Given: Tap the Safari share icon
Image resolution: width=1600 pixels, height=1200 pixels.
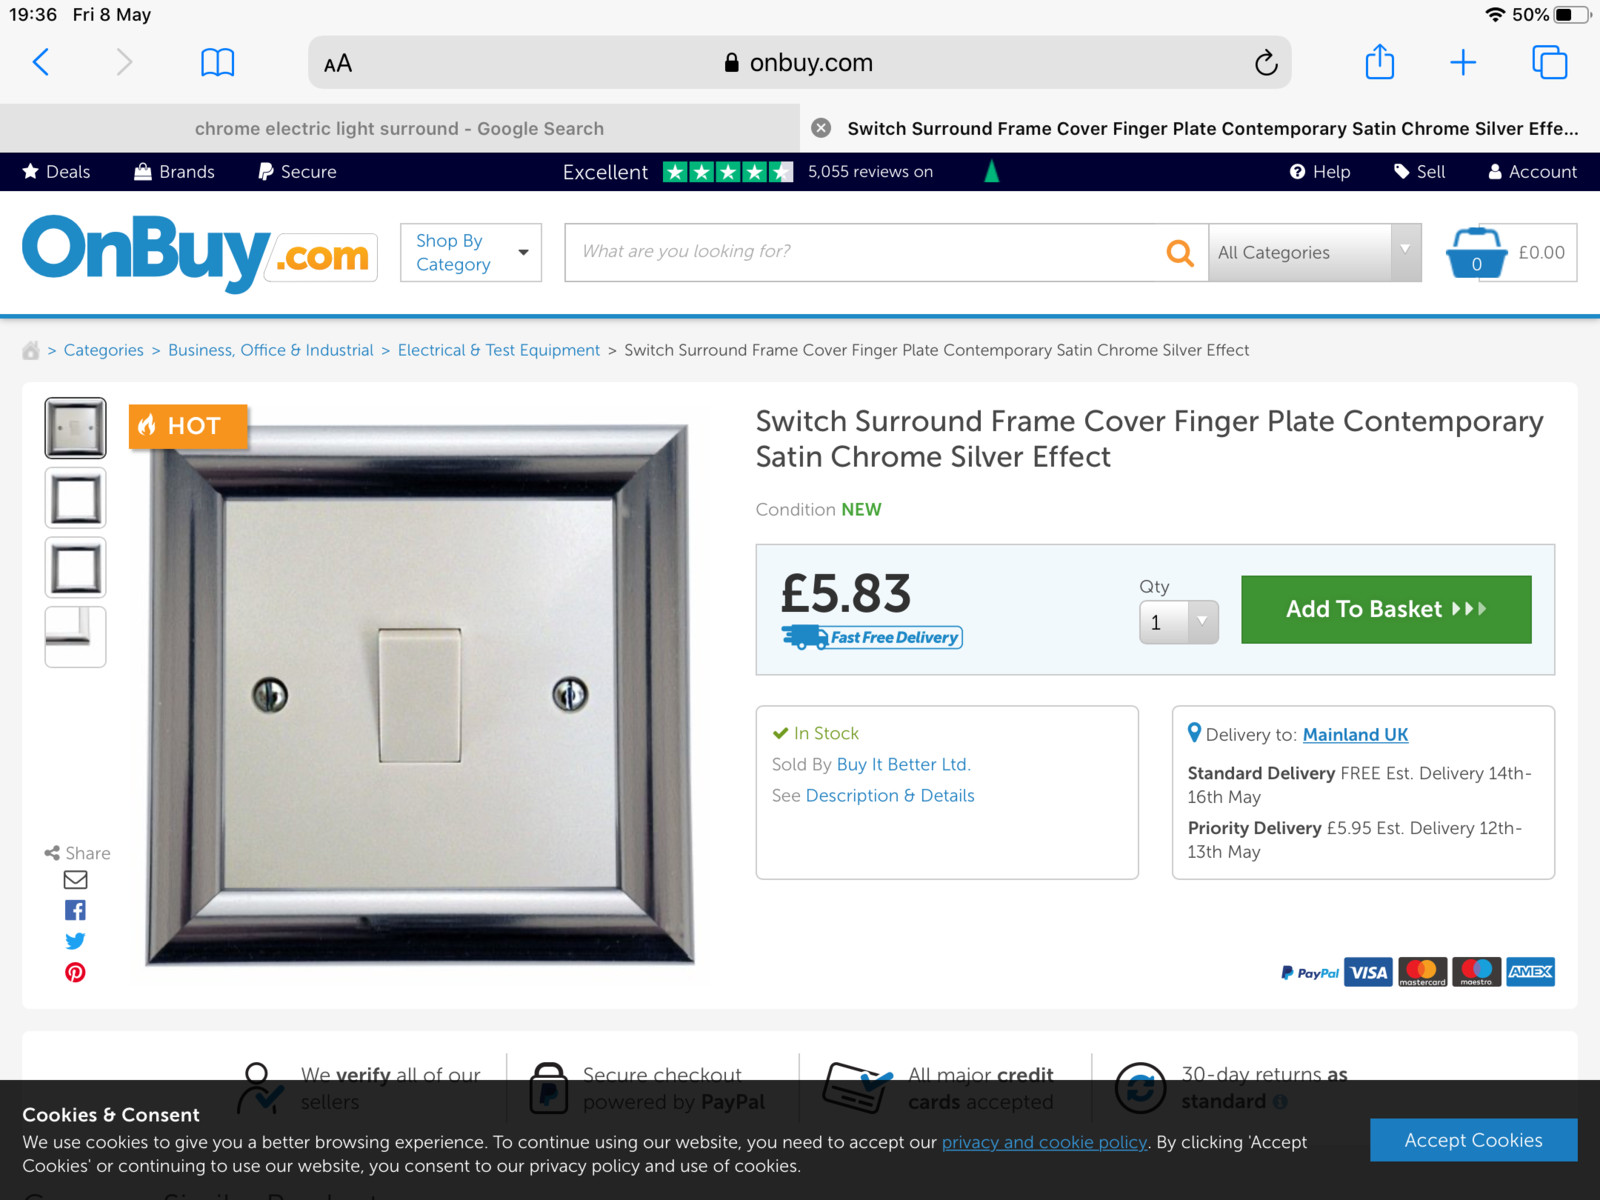Looking at the screenshot, I should 1379,61.
